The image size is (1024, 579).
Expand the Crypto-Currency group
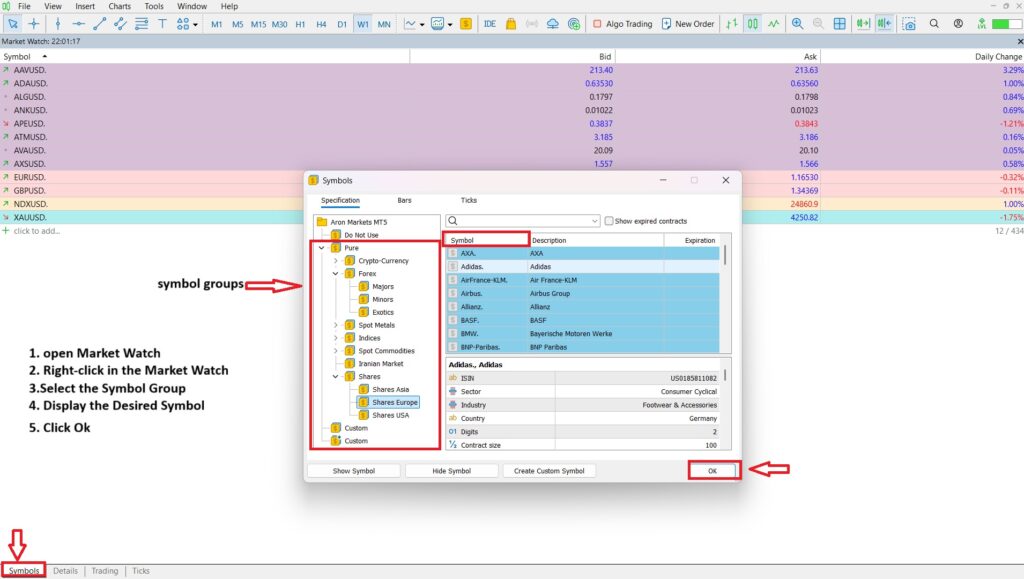pos(336,261)
